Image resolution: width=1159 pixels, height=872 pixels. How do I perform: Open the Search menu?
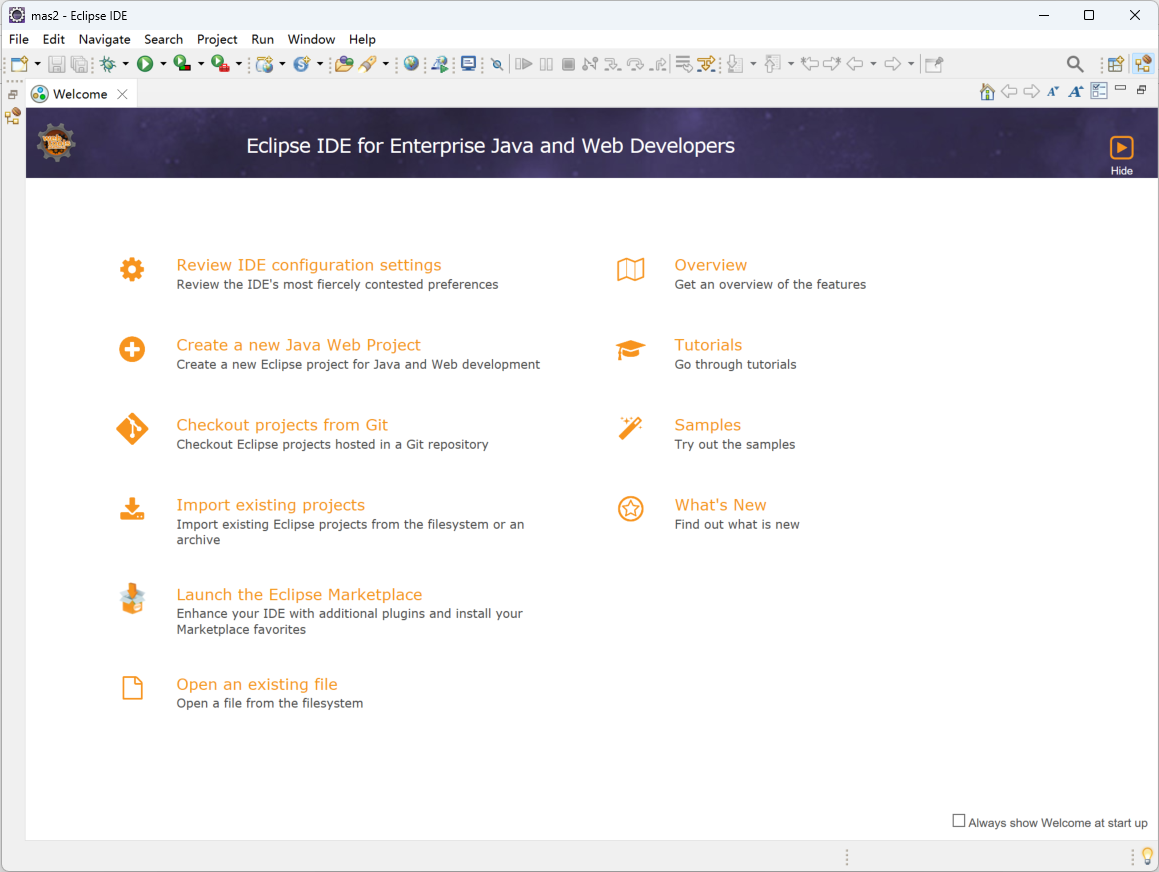click(163, 39)
